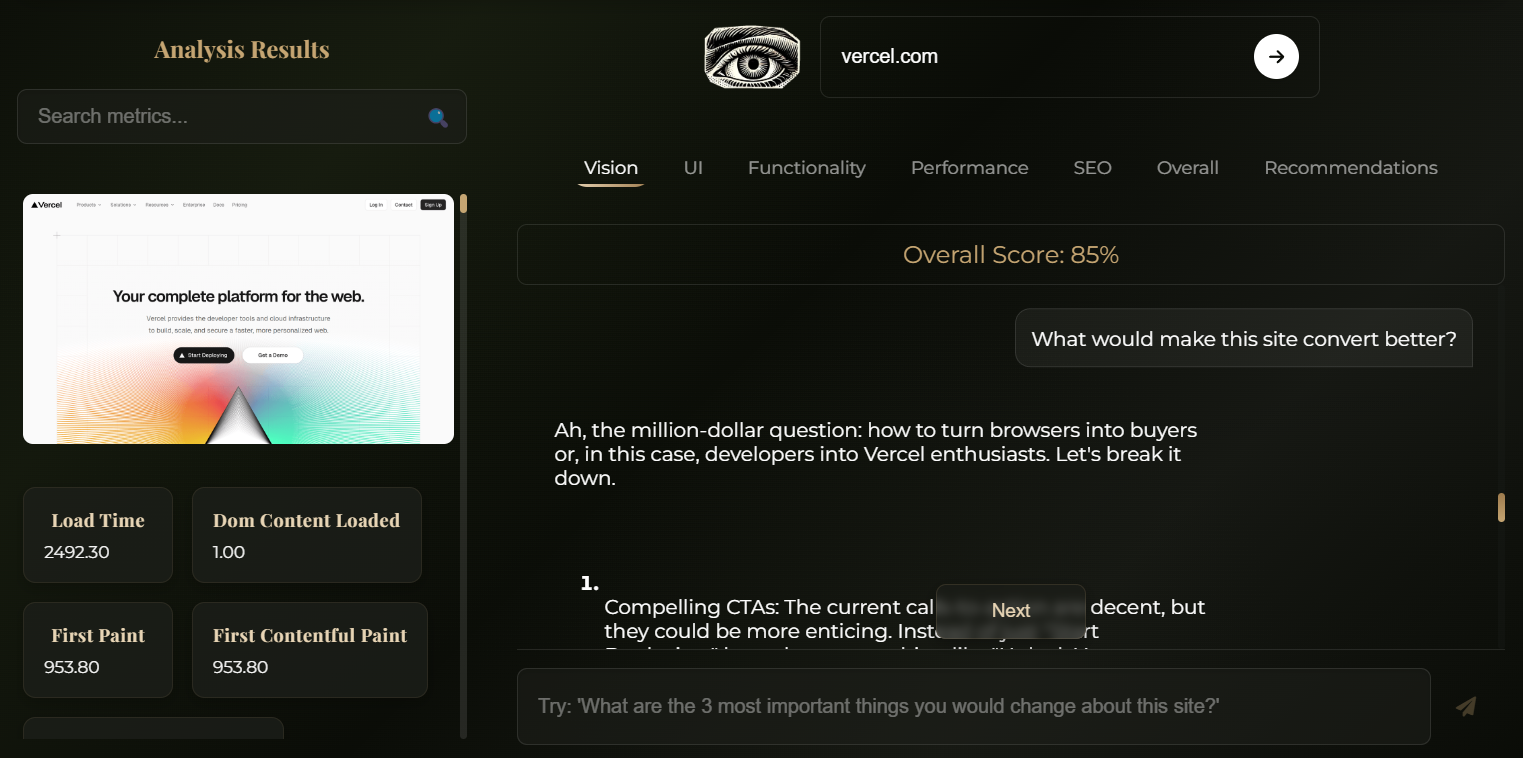This screenshot has height=758, width=1523.
Task: Go to the SEO tab
Action: click(1092, 168)
